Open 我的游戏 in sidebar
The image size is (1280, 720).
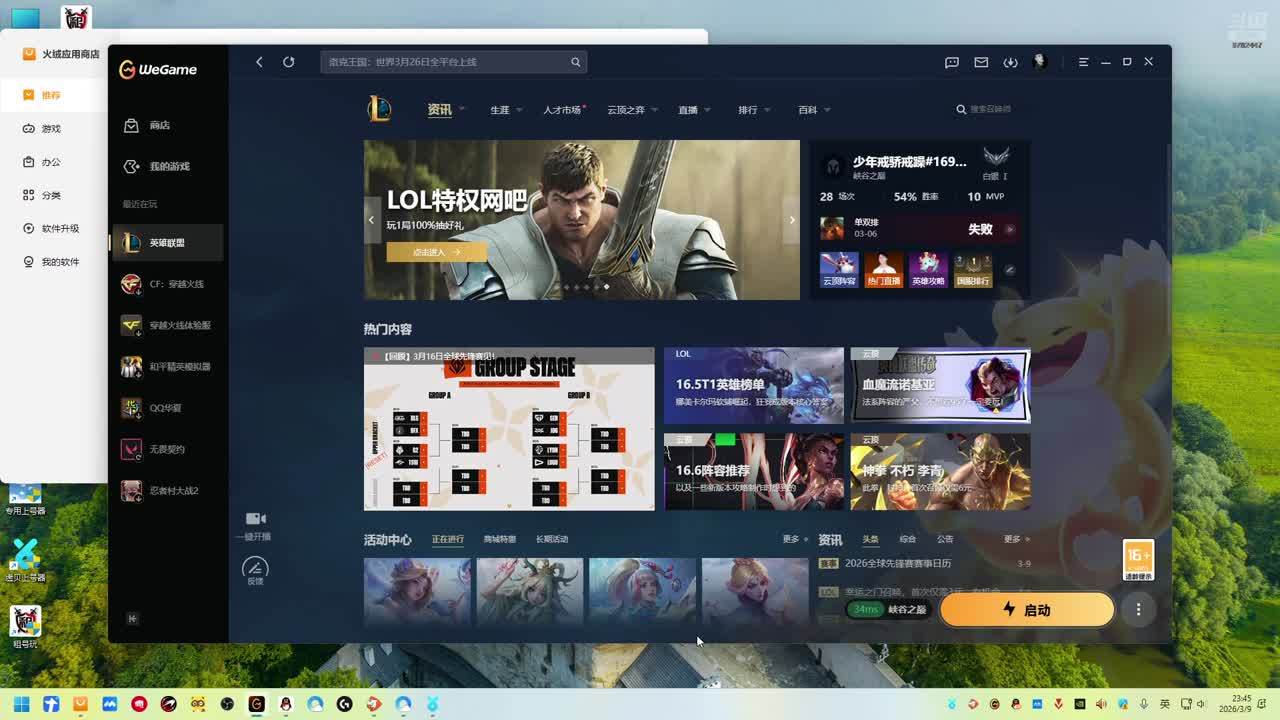click(x=168, y=167)
